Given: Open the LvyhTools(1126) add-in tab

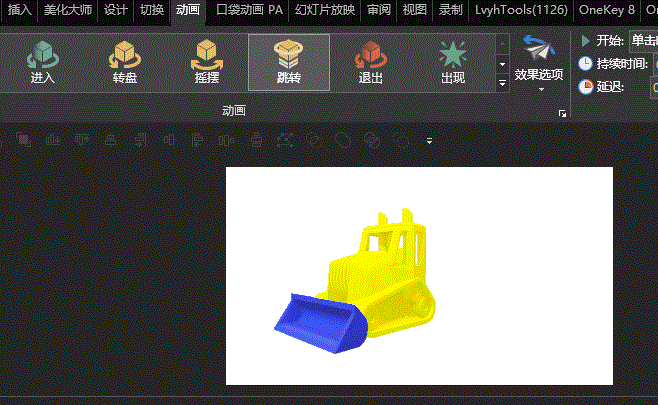Looking at the screenshot, I should pos(521,11).
